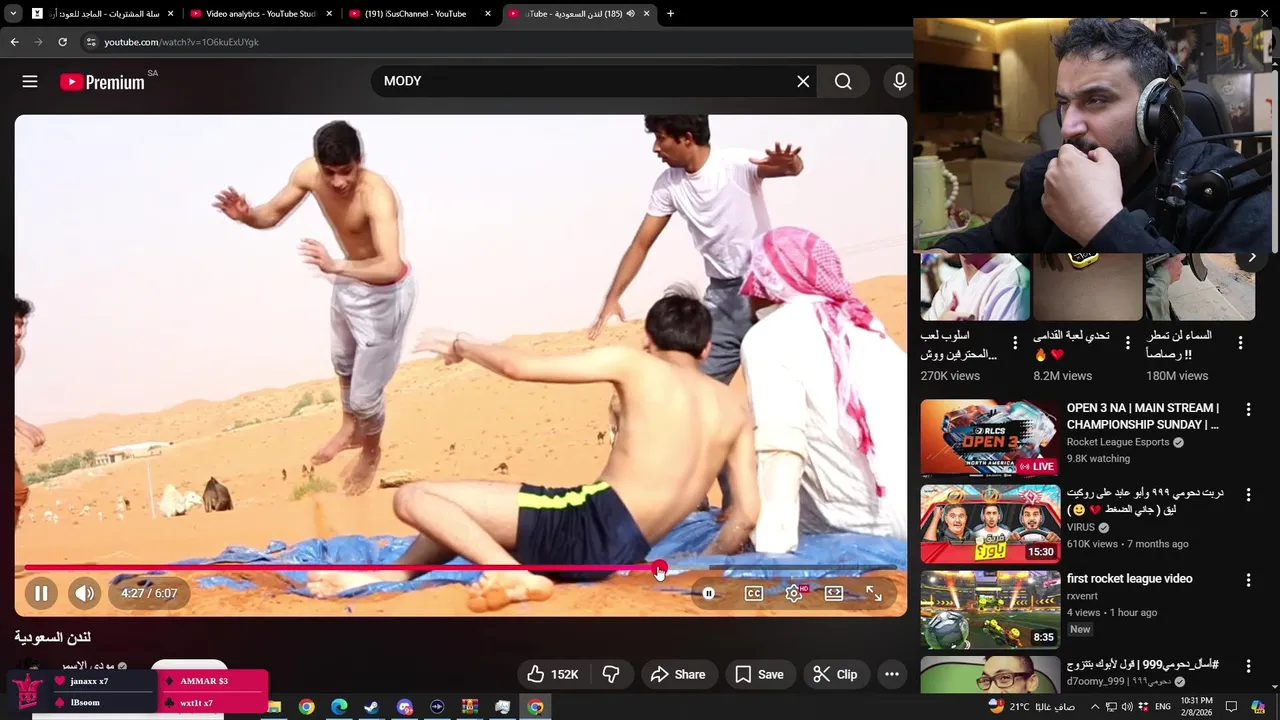Screen dimensions: 1280x720
Task: Reload the page
Action: (62, 42)
